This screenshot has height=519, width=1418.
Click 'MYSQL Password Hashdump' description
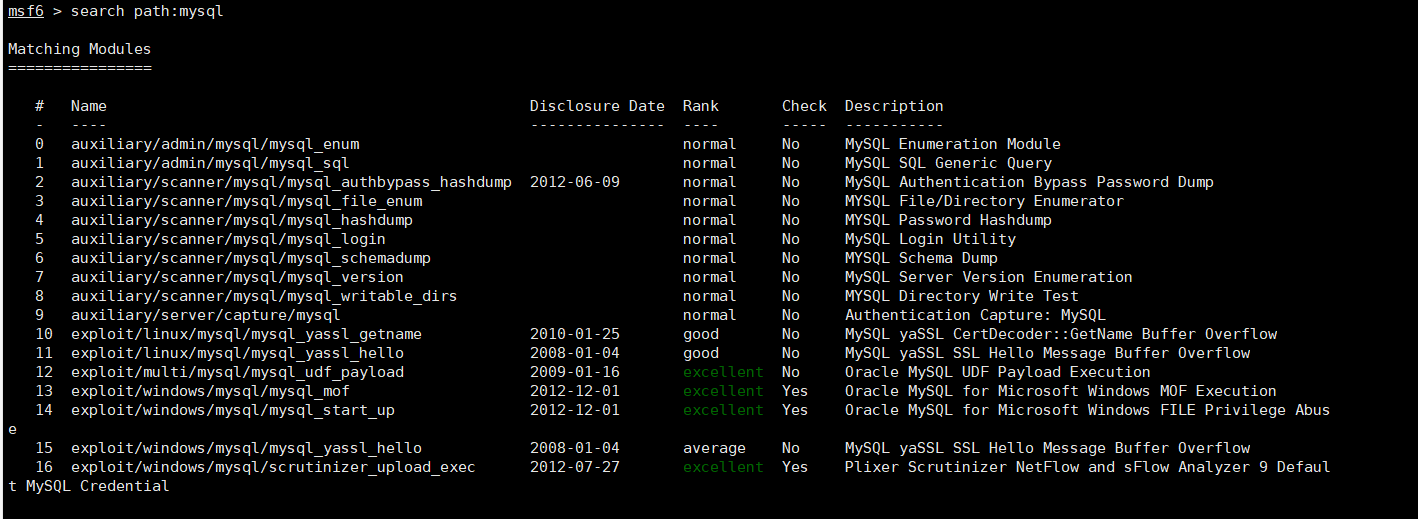pyautogui.click(x=948, y=220)
